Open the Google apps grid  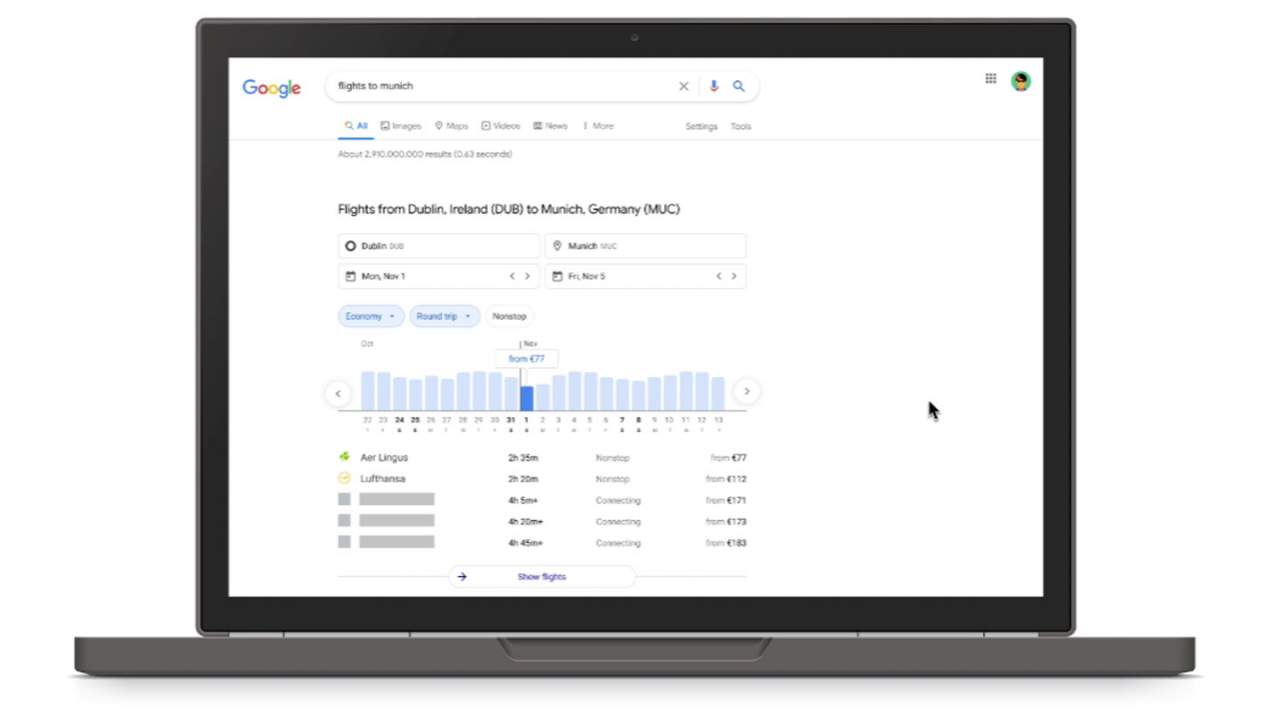click(991, 78)
